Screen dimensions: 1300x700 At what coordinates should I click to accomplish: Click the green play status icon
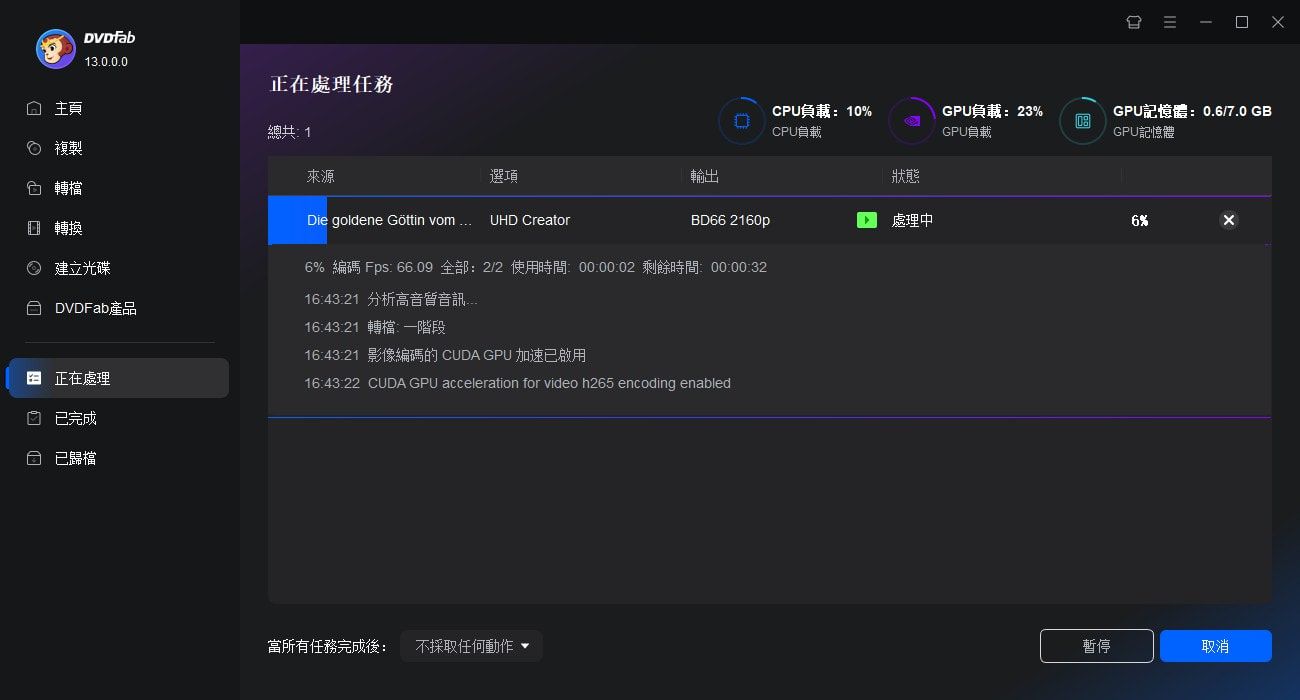tap(867, 220)
